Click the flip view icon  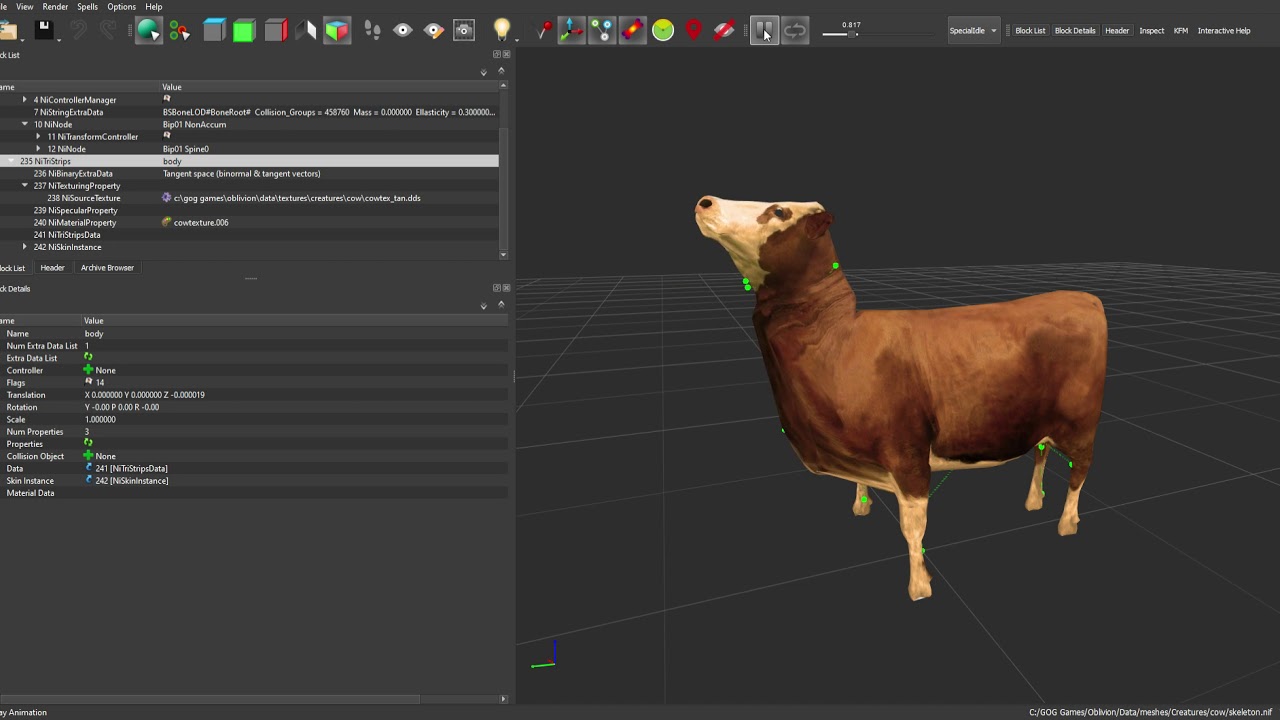[306, 31]
